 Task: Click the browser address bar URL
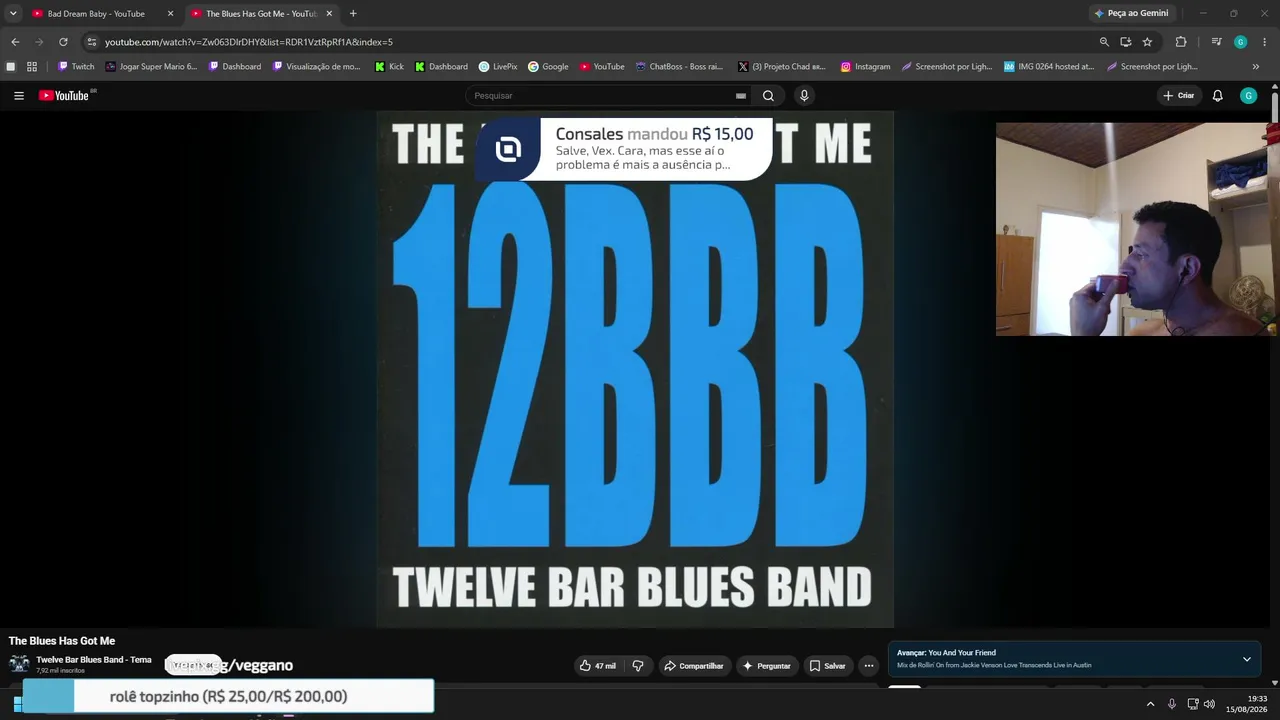pyautogui.click(x=249, y=42)
